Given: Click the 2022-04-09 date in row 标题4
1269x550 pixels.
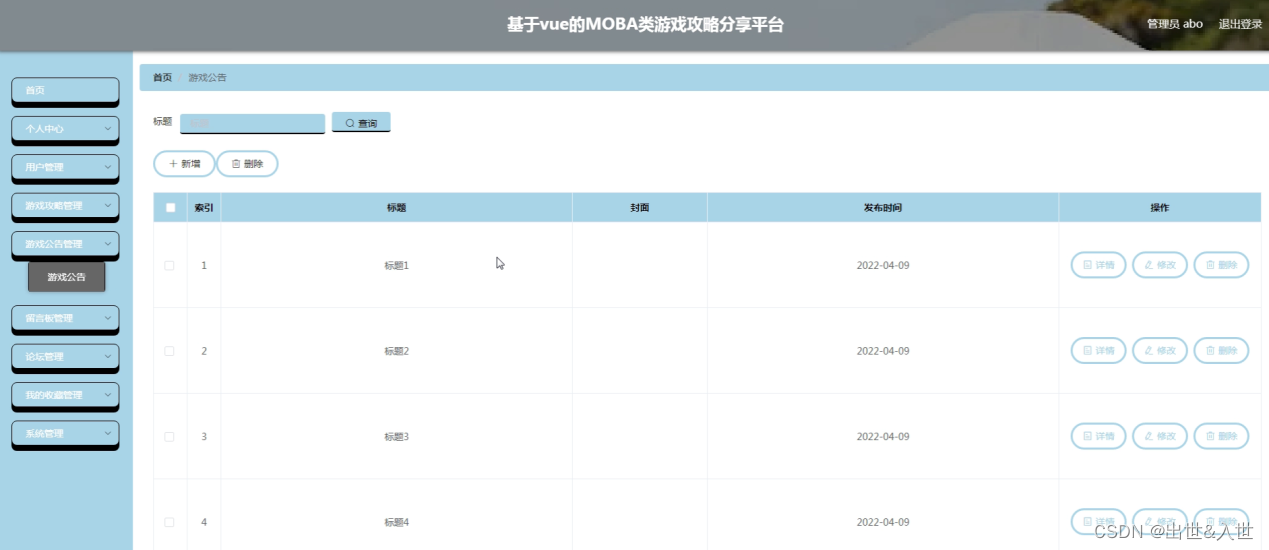Looking at the screenshot, I should tap(883, 522).
